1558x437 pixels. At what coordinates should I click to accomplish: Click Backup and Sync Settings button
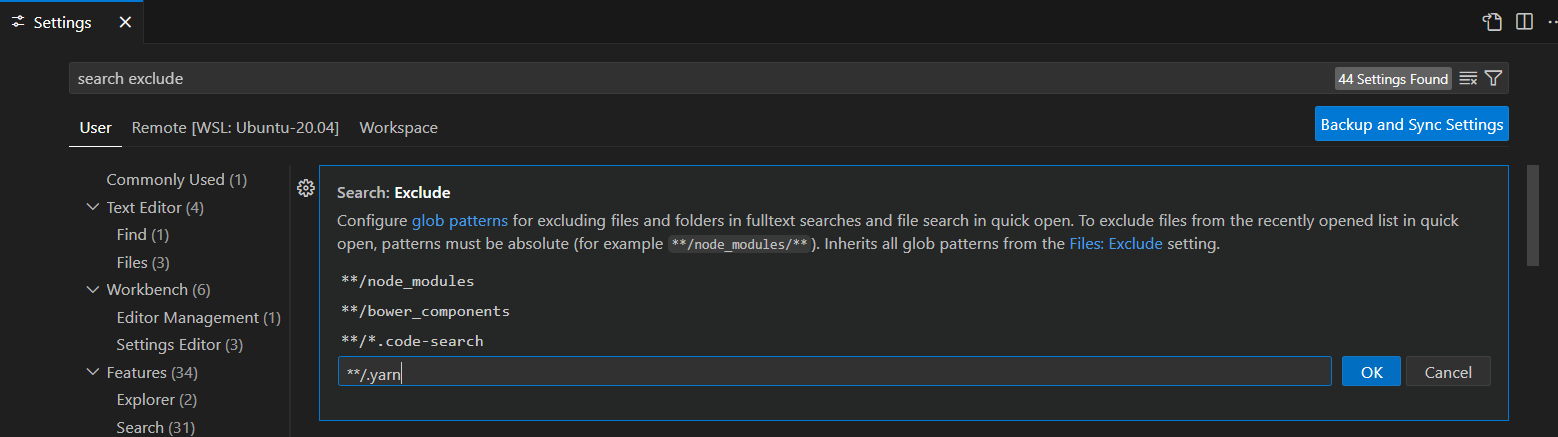click(x=1412, y=125)
